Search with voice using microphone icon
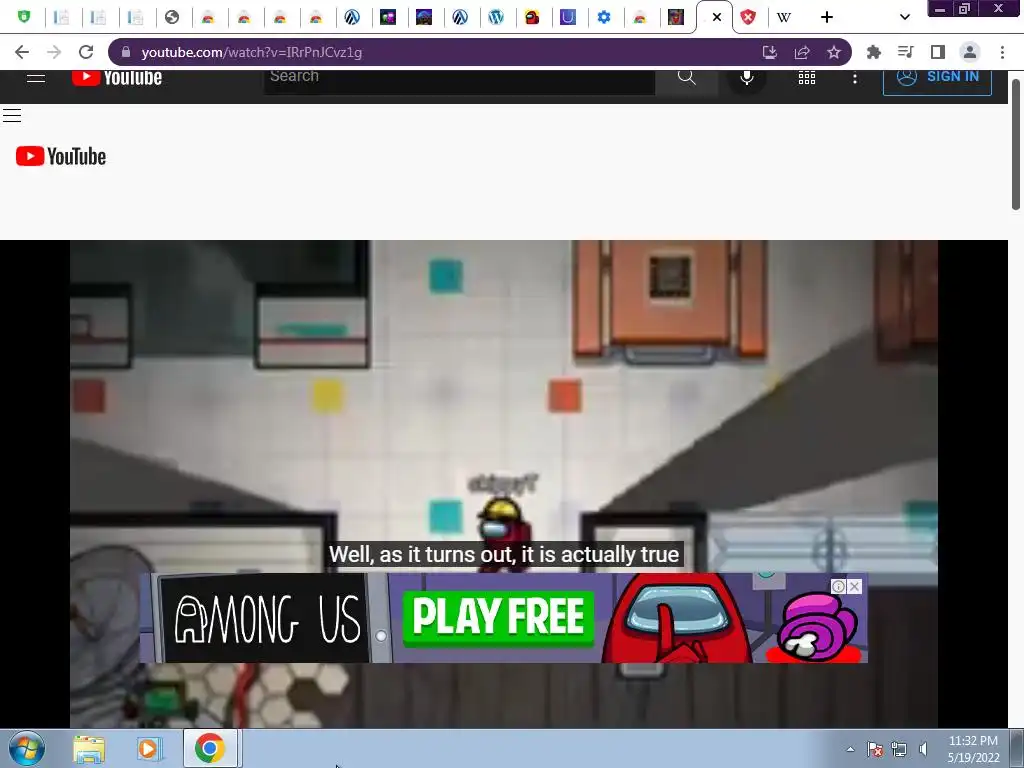1024x768 pixels. tap(746, 77)
